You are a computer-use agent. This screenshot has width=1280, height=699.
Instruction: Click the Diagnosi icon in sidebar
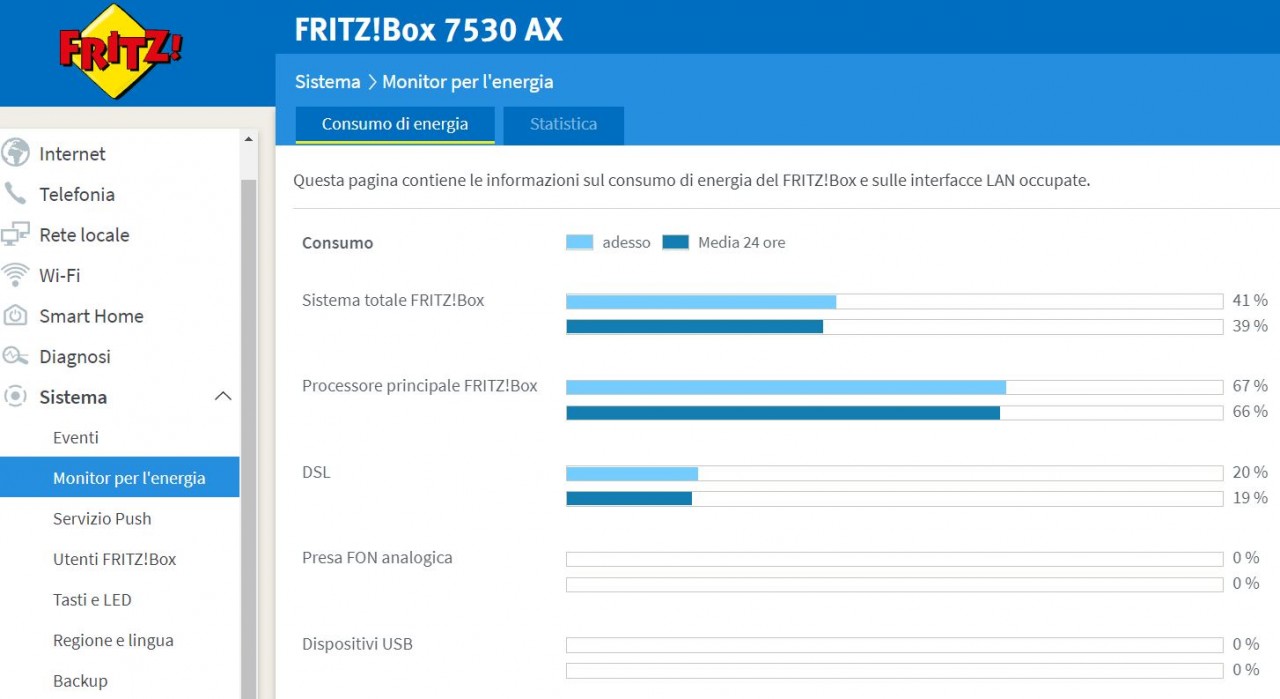point(16,356)
